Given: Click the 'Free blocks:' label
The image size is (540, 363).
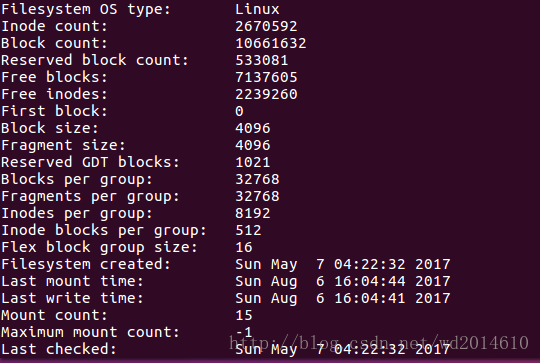Looking at the screenshot, I should (x=54, y=77).
